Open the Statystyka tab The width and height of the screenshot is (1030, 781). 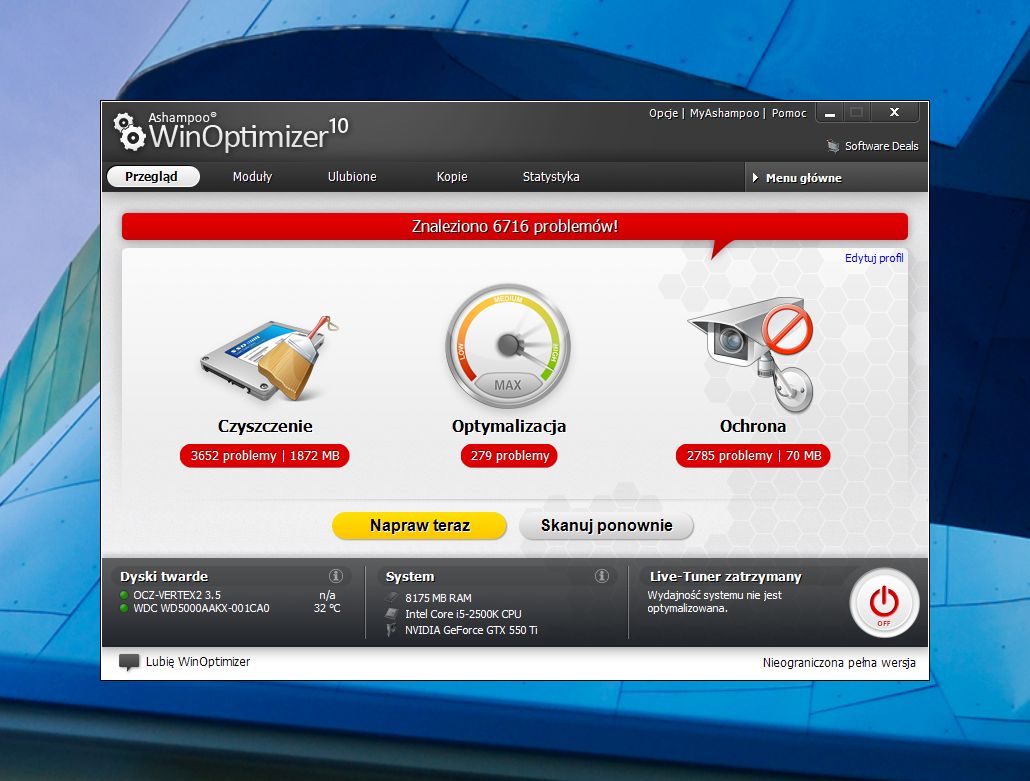point(551,177)
